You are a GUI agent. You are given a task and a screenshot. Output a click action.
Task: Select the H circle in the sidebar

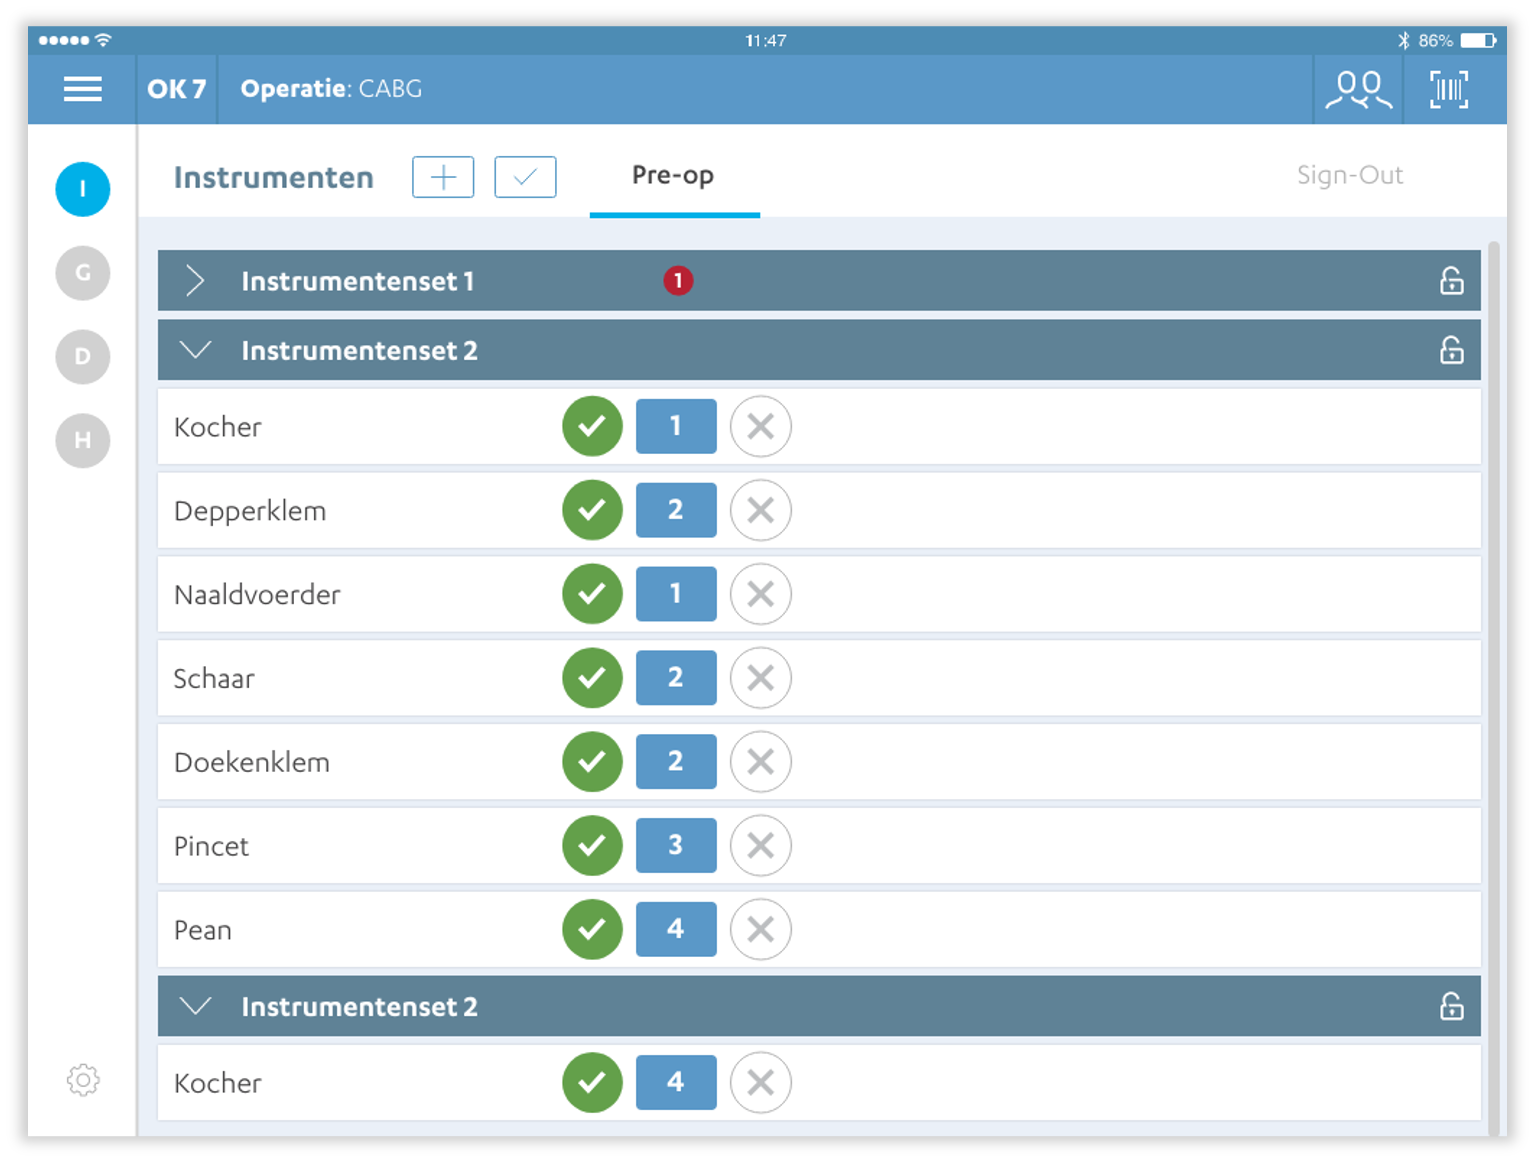(83, 440)
